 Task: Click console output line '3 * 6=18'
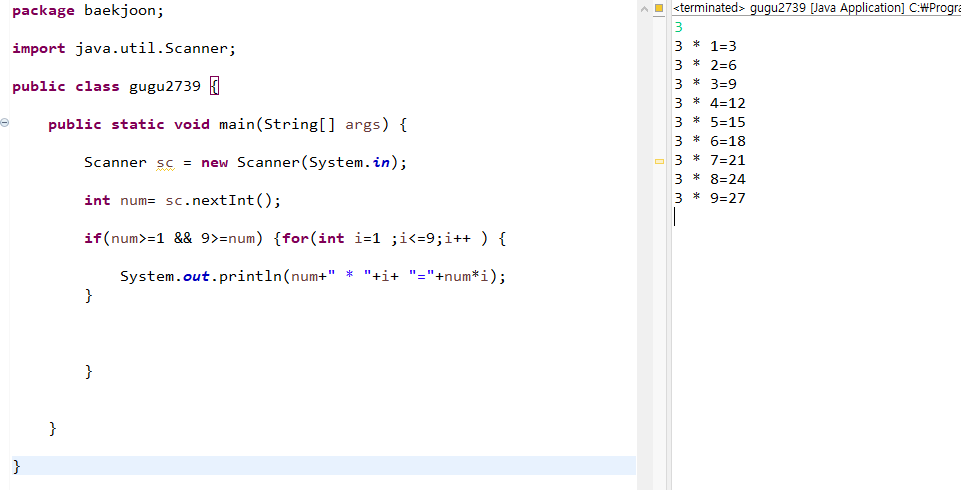click(x=710, y=141)
